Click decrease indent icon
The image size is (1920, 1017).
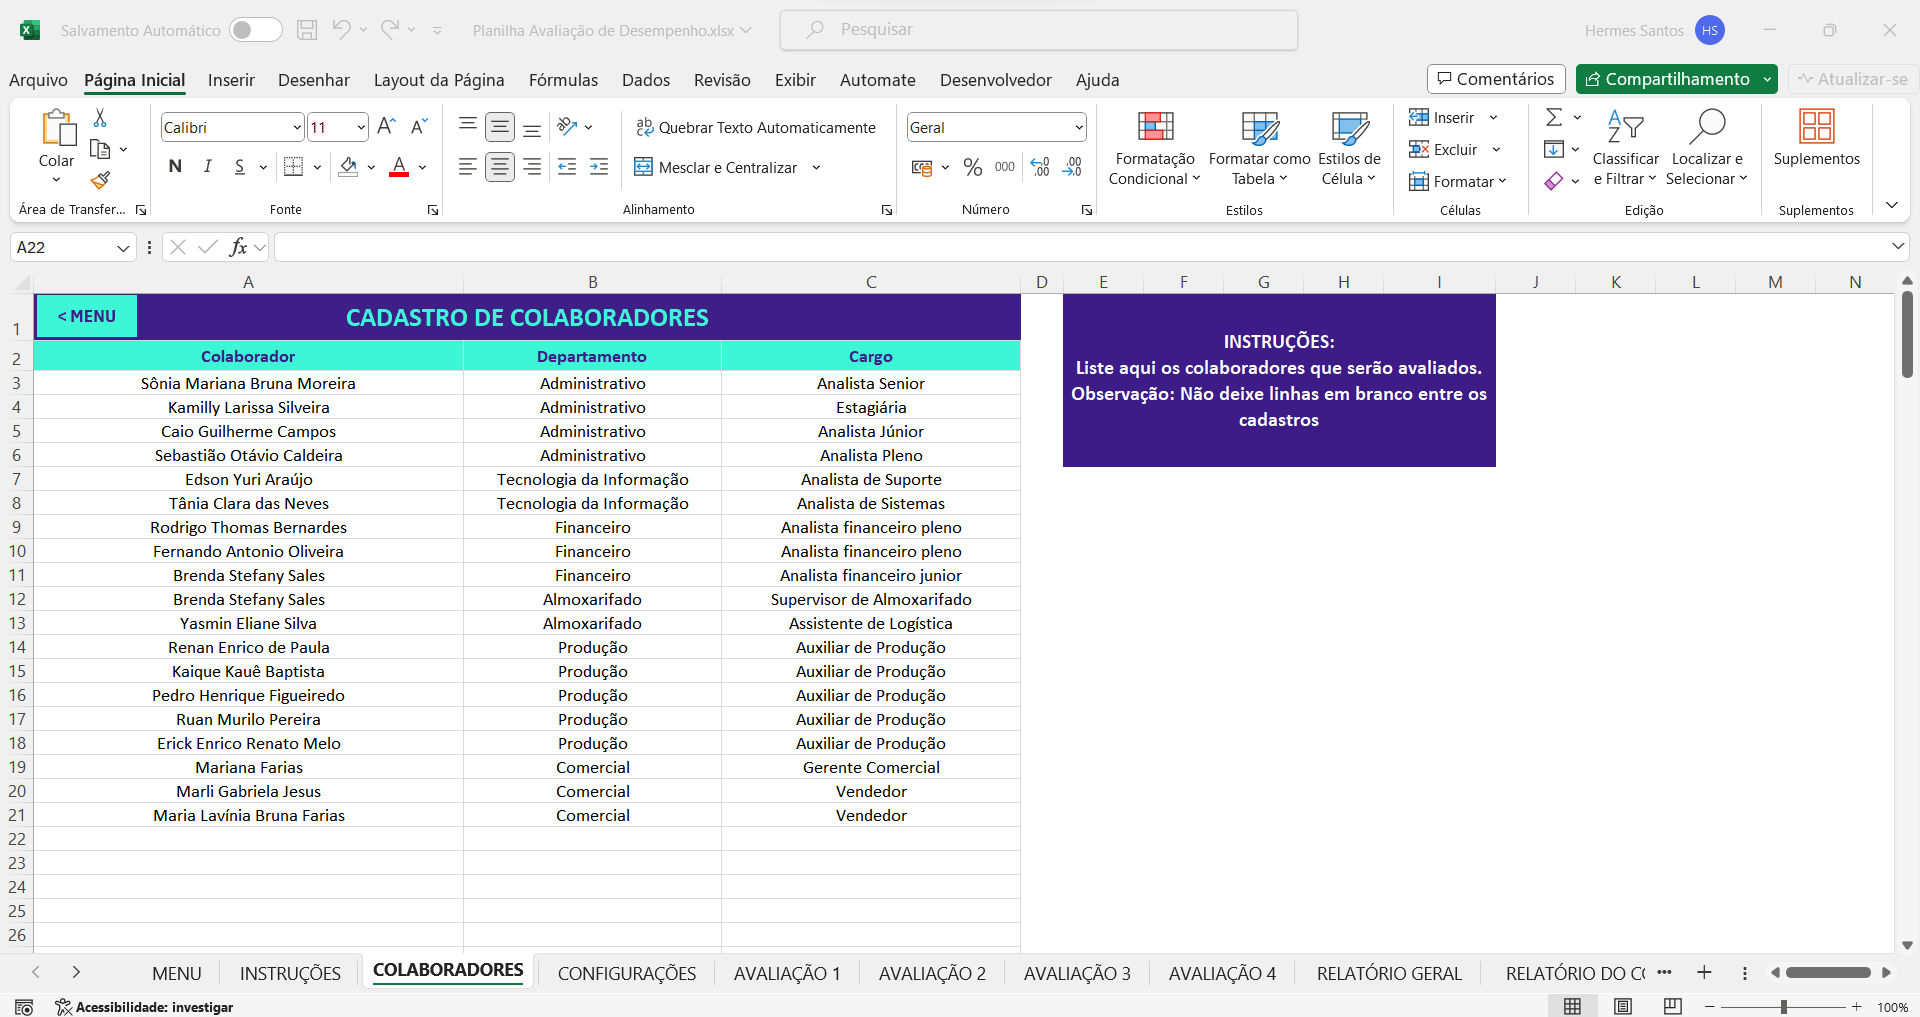click(567, 167)
